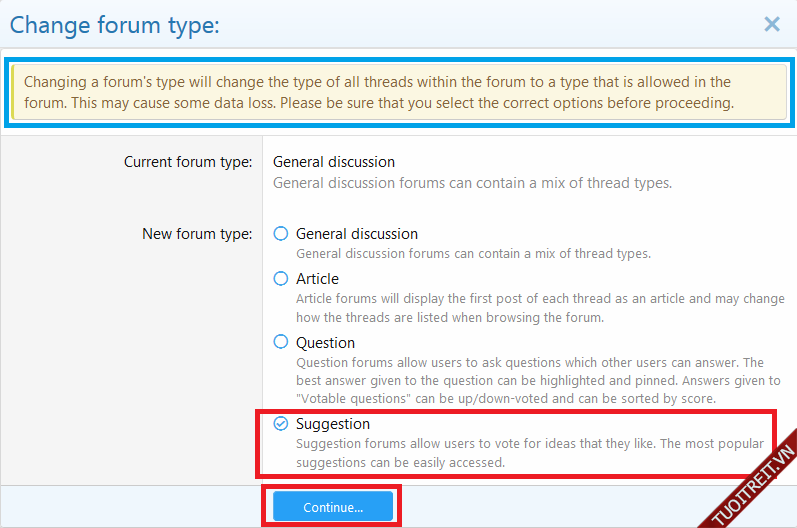Click the yellow data loss warning notice
This screenshot has width=797, height=528.
tap(398, 92)
